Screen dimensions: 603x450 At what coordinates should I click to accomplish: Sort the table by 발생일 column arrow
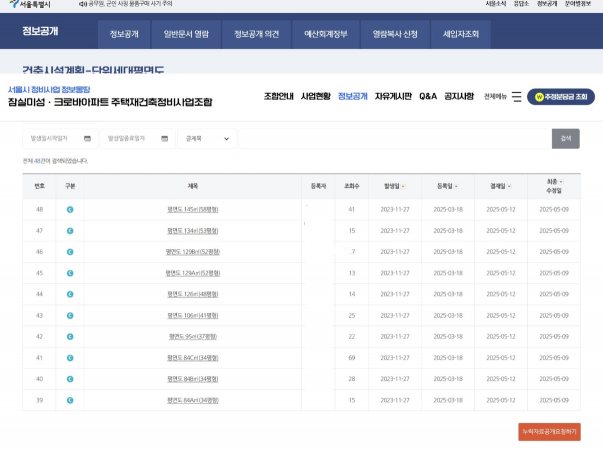click(403, 186)
